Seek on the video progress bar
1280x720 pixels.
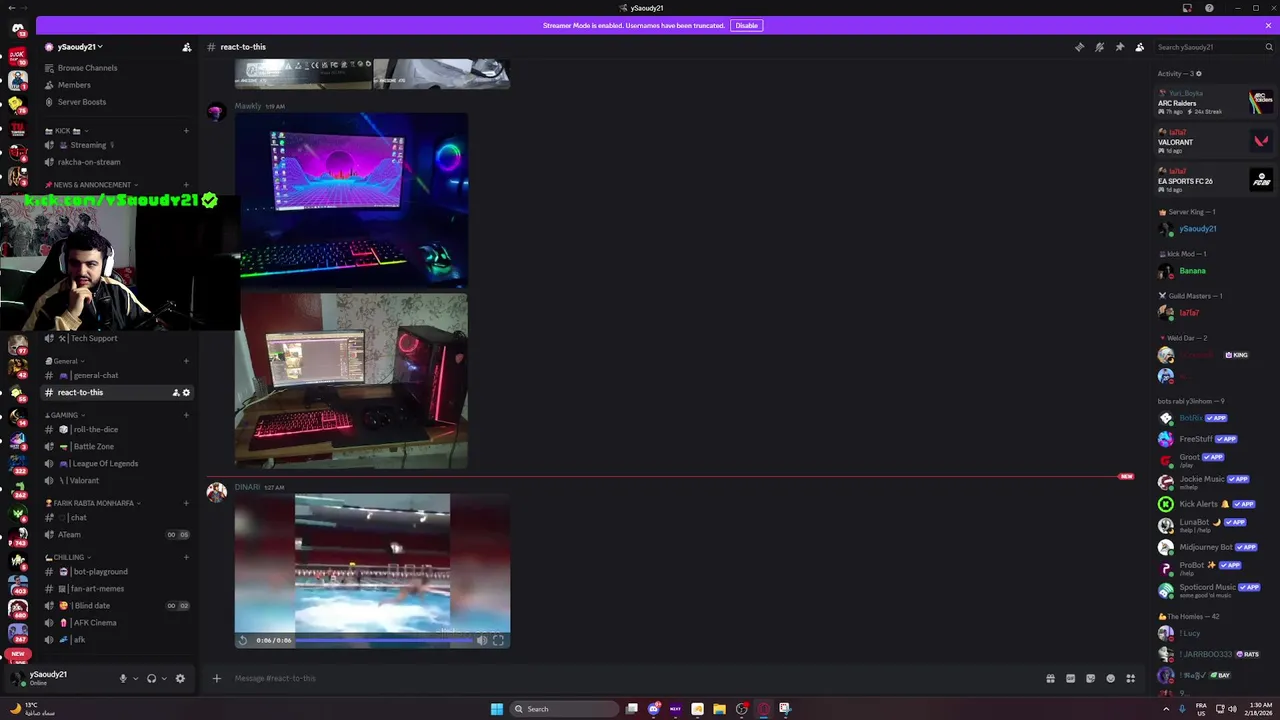pos(384,640)
